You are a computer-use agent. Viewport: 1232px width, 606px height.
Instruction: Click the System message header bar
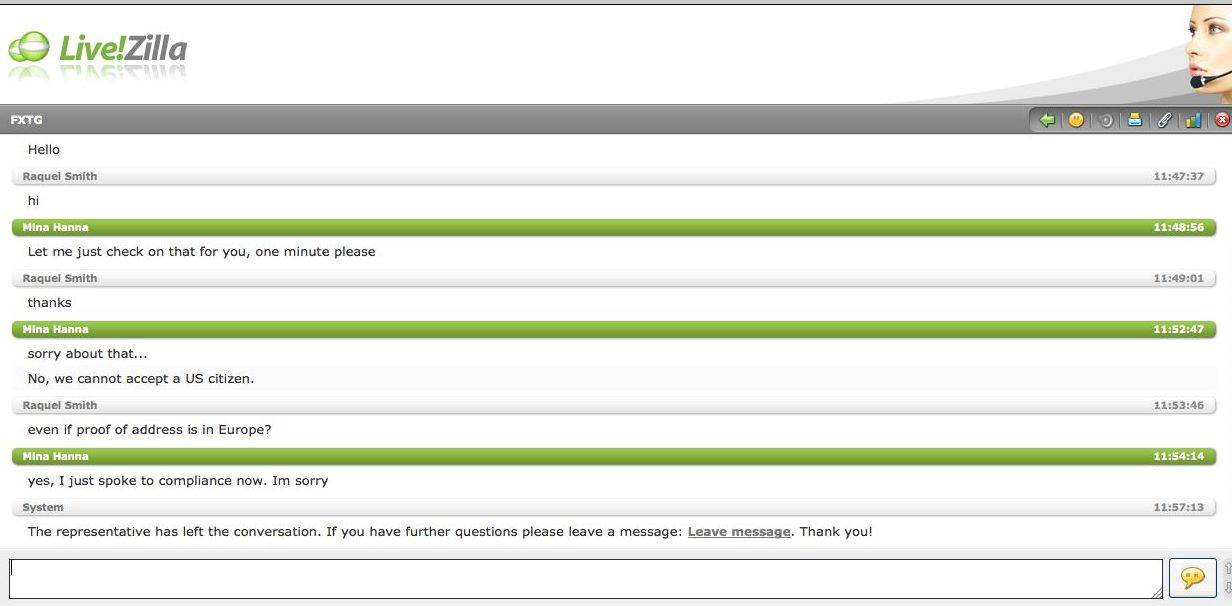click(614, 507)
